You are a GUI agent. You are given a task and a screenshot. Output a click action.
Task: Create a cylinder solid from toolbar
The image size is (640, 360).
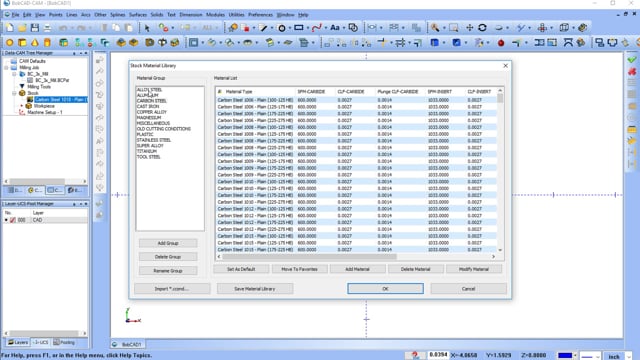(47, 42)
